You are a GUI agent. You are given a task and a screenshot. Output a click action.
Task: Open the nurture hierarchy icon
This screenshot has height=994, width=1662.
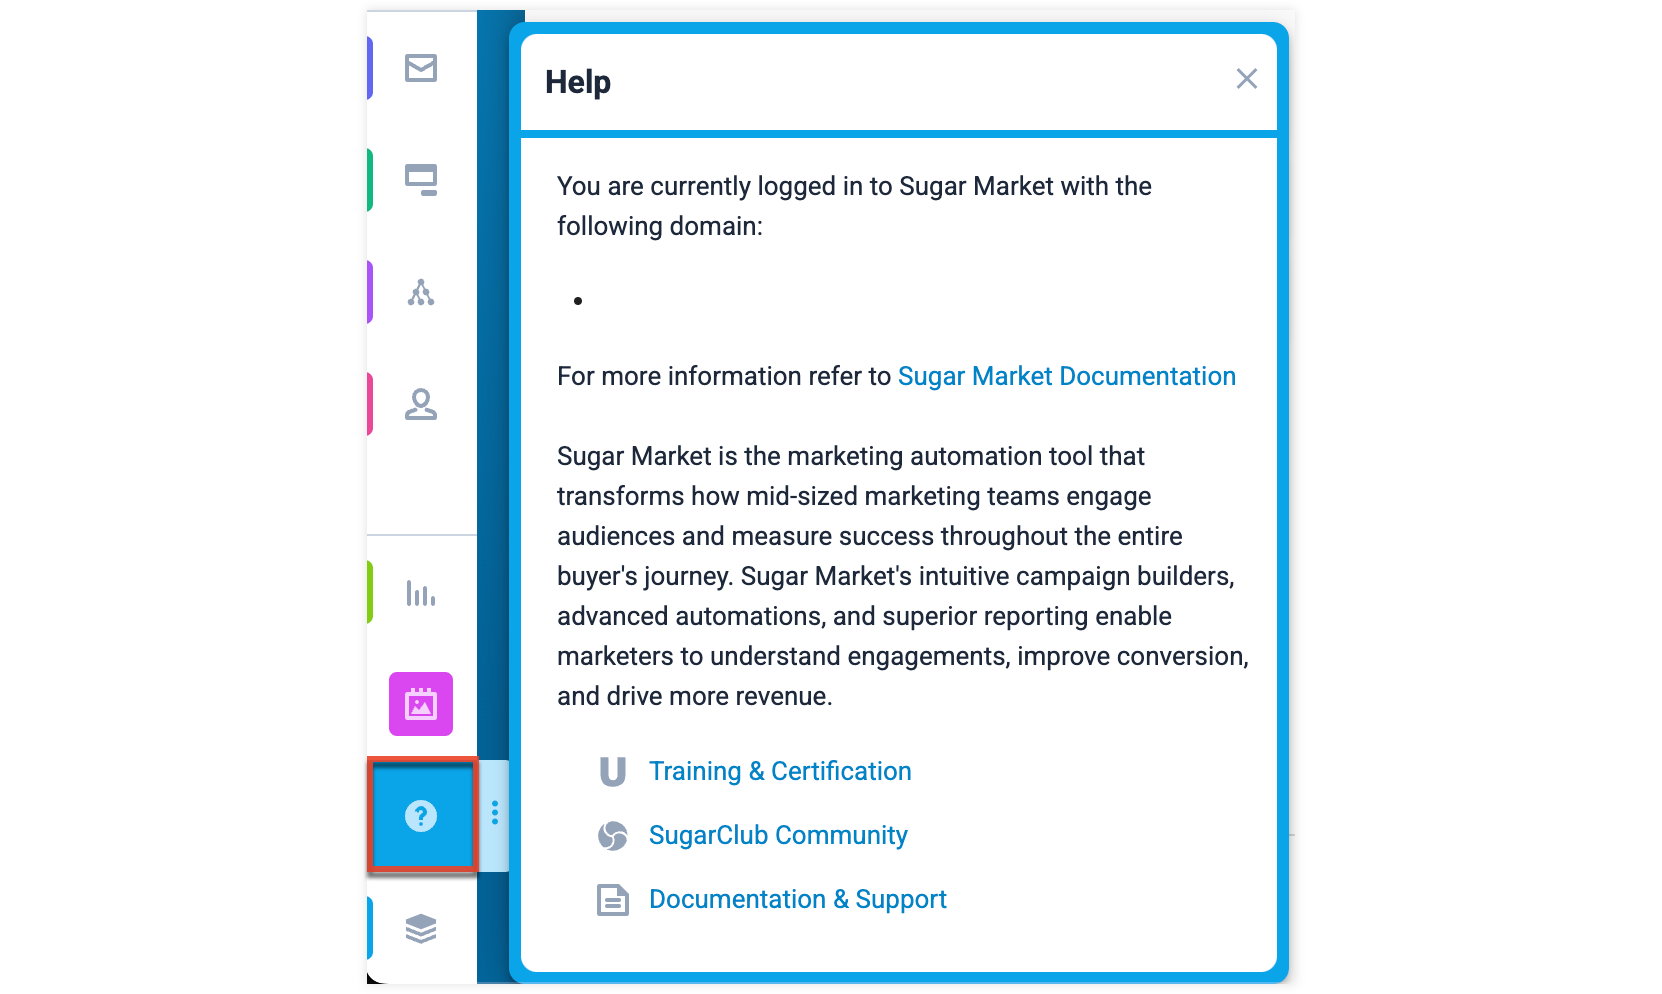point(421,292)
